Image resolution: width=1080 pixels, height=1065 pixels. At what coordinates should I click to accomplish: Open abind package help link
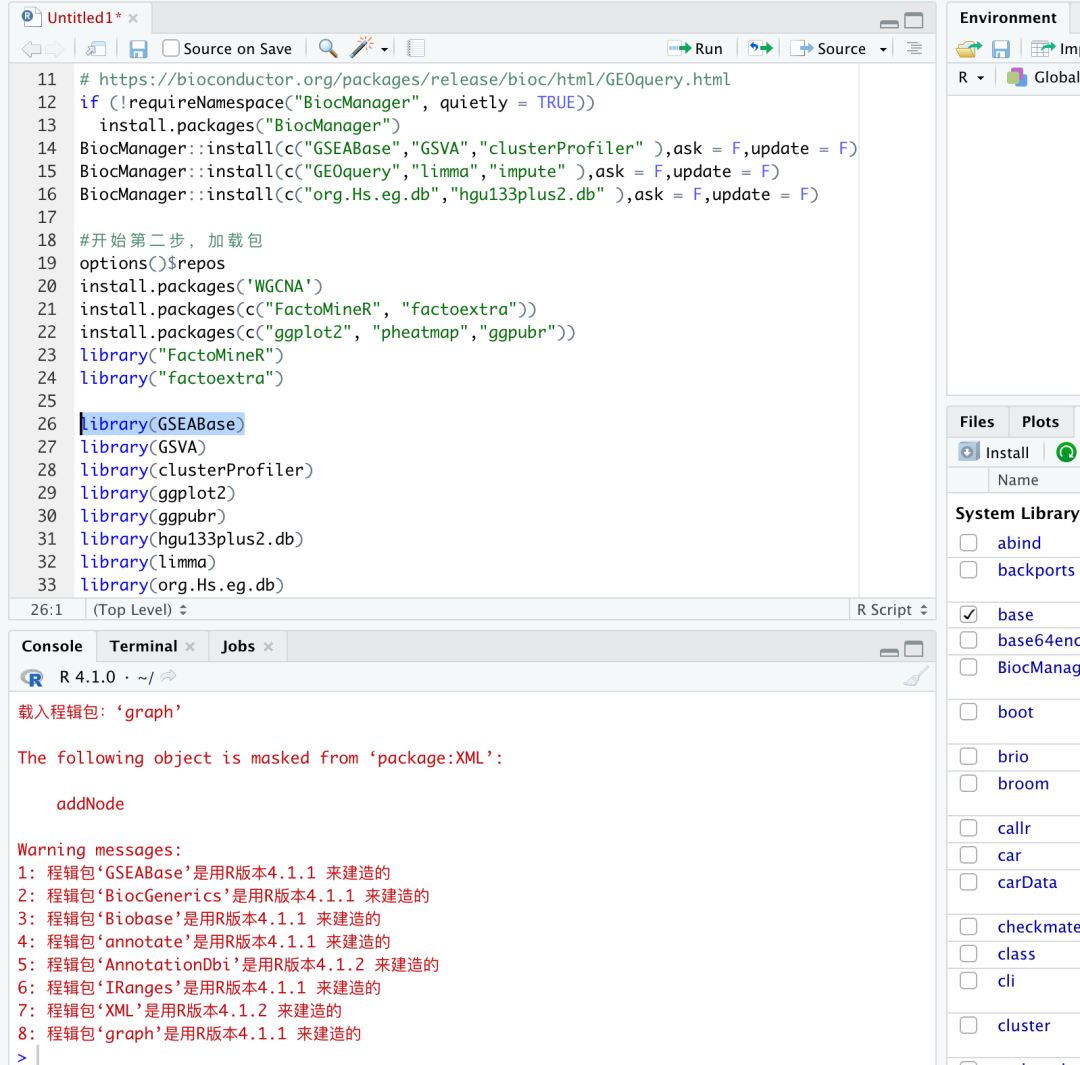coord(1019,543)
